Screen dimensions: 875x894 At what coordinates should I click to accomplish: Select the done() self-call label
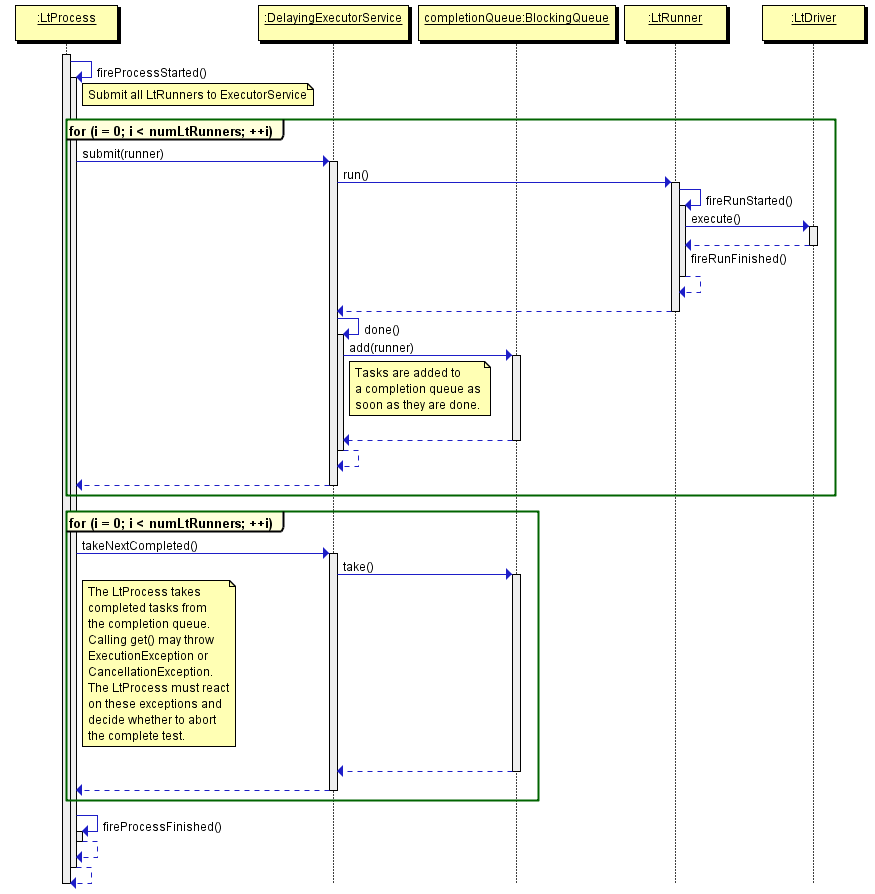click(x=381, y=329)
